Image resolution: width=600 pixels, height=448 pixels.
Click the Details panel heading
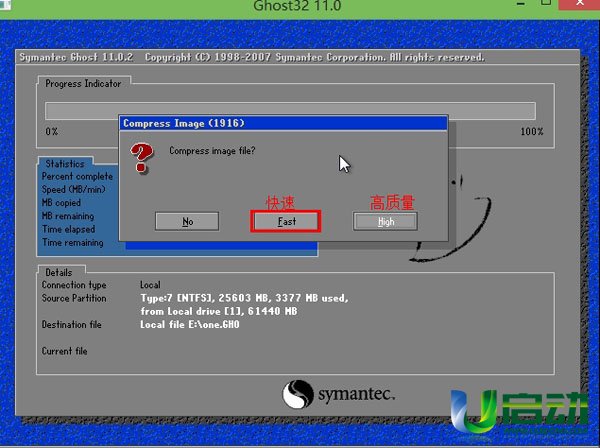pyautogui.click(x=59, y=272)
